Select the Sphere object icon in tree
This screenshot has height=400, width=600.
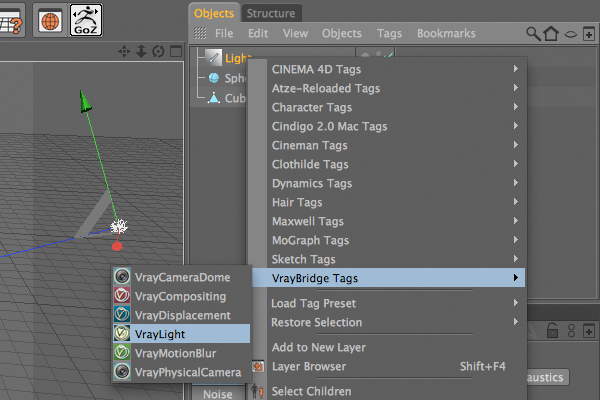coord(214,78)
